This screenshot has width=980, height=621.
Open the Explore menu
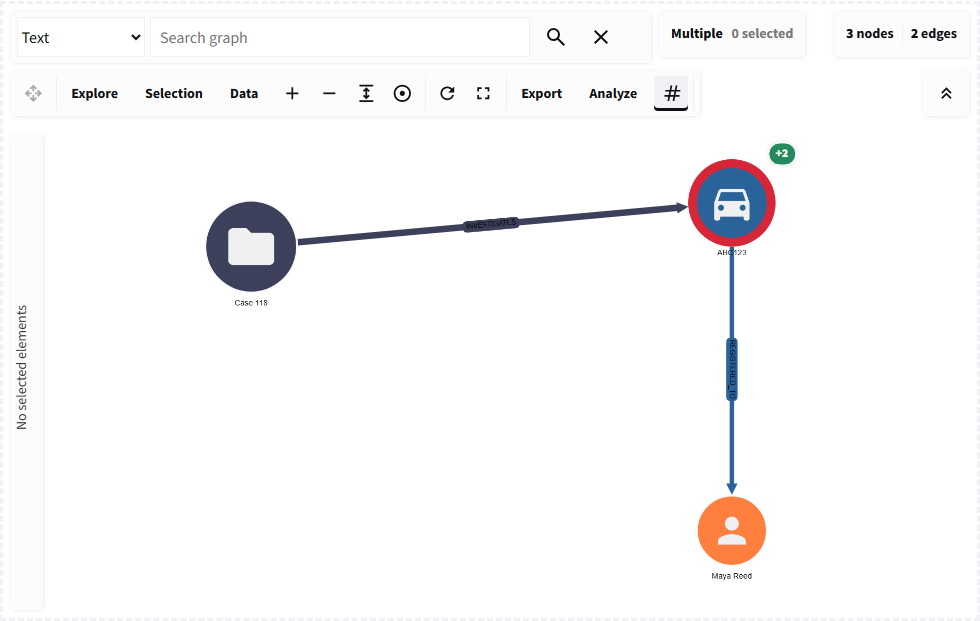point(94,94)
